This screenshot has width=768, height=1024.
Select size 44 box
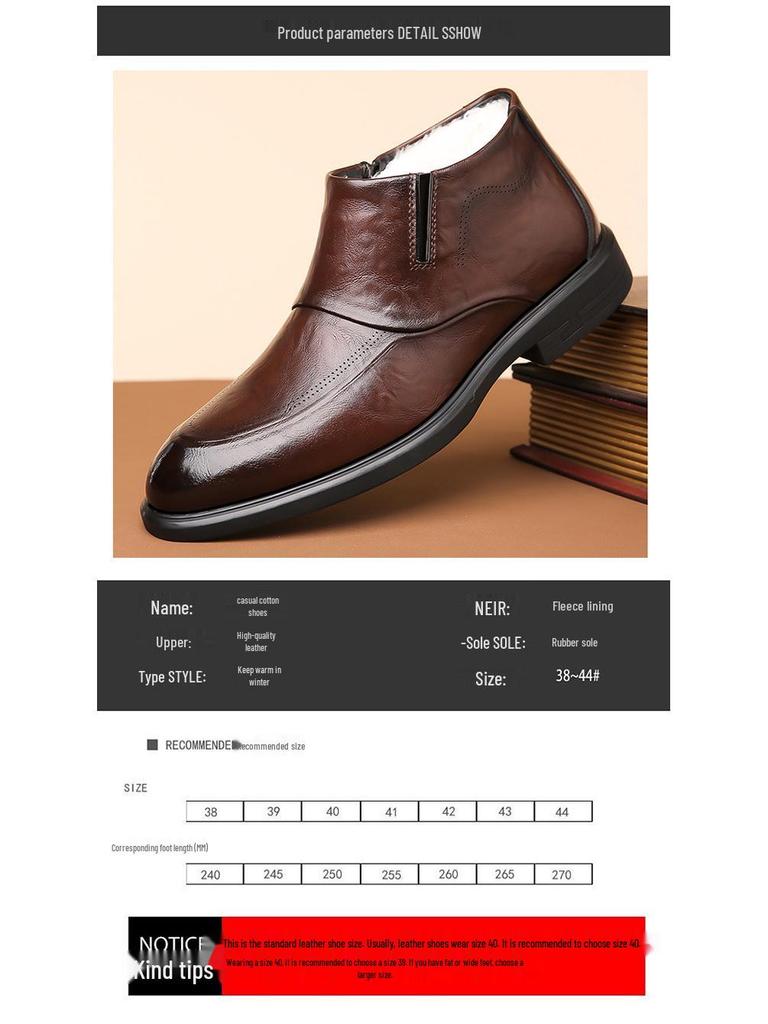pyautogui.click(x=564, y=811)
